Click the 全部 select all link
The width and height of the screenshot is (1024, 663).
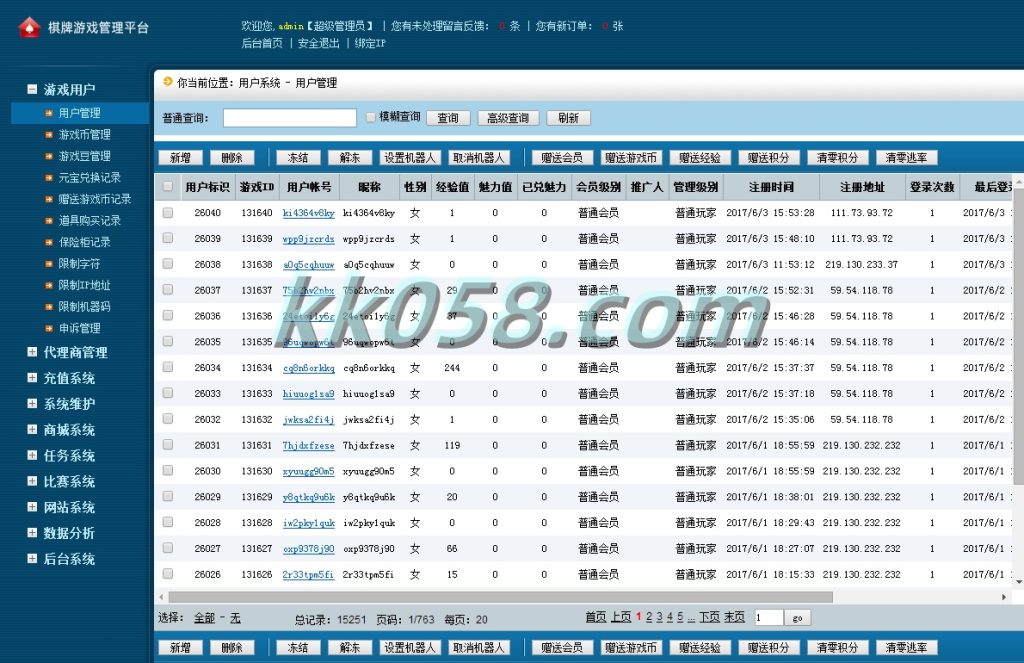pos(204,618)
